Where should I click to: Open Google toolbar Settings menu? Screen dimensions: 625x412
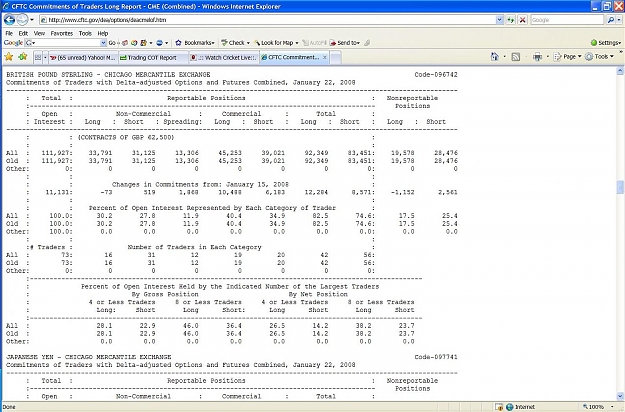[605, 43]
